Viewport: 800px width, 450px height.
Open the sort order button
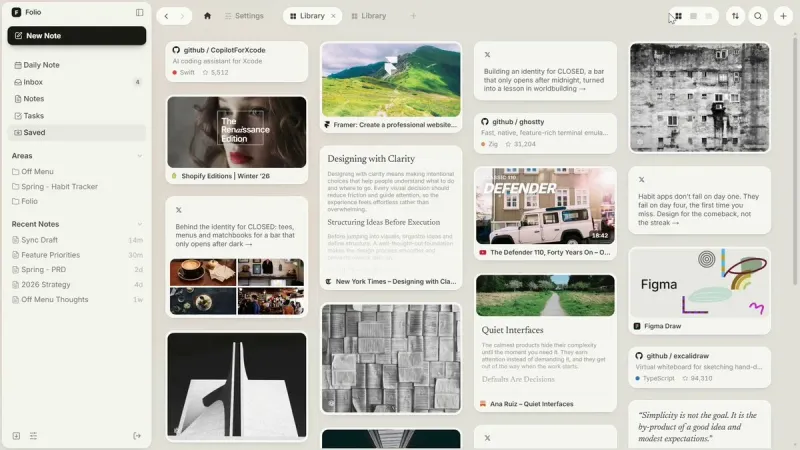coord(735,16)
